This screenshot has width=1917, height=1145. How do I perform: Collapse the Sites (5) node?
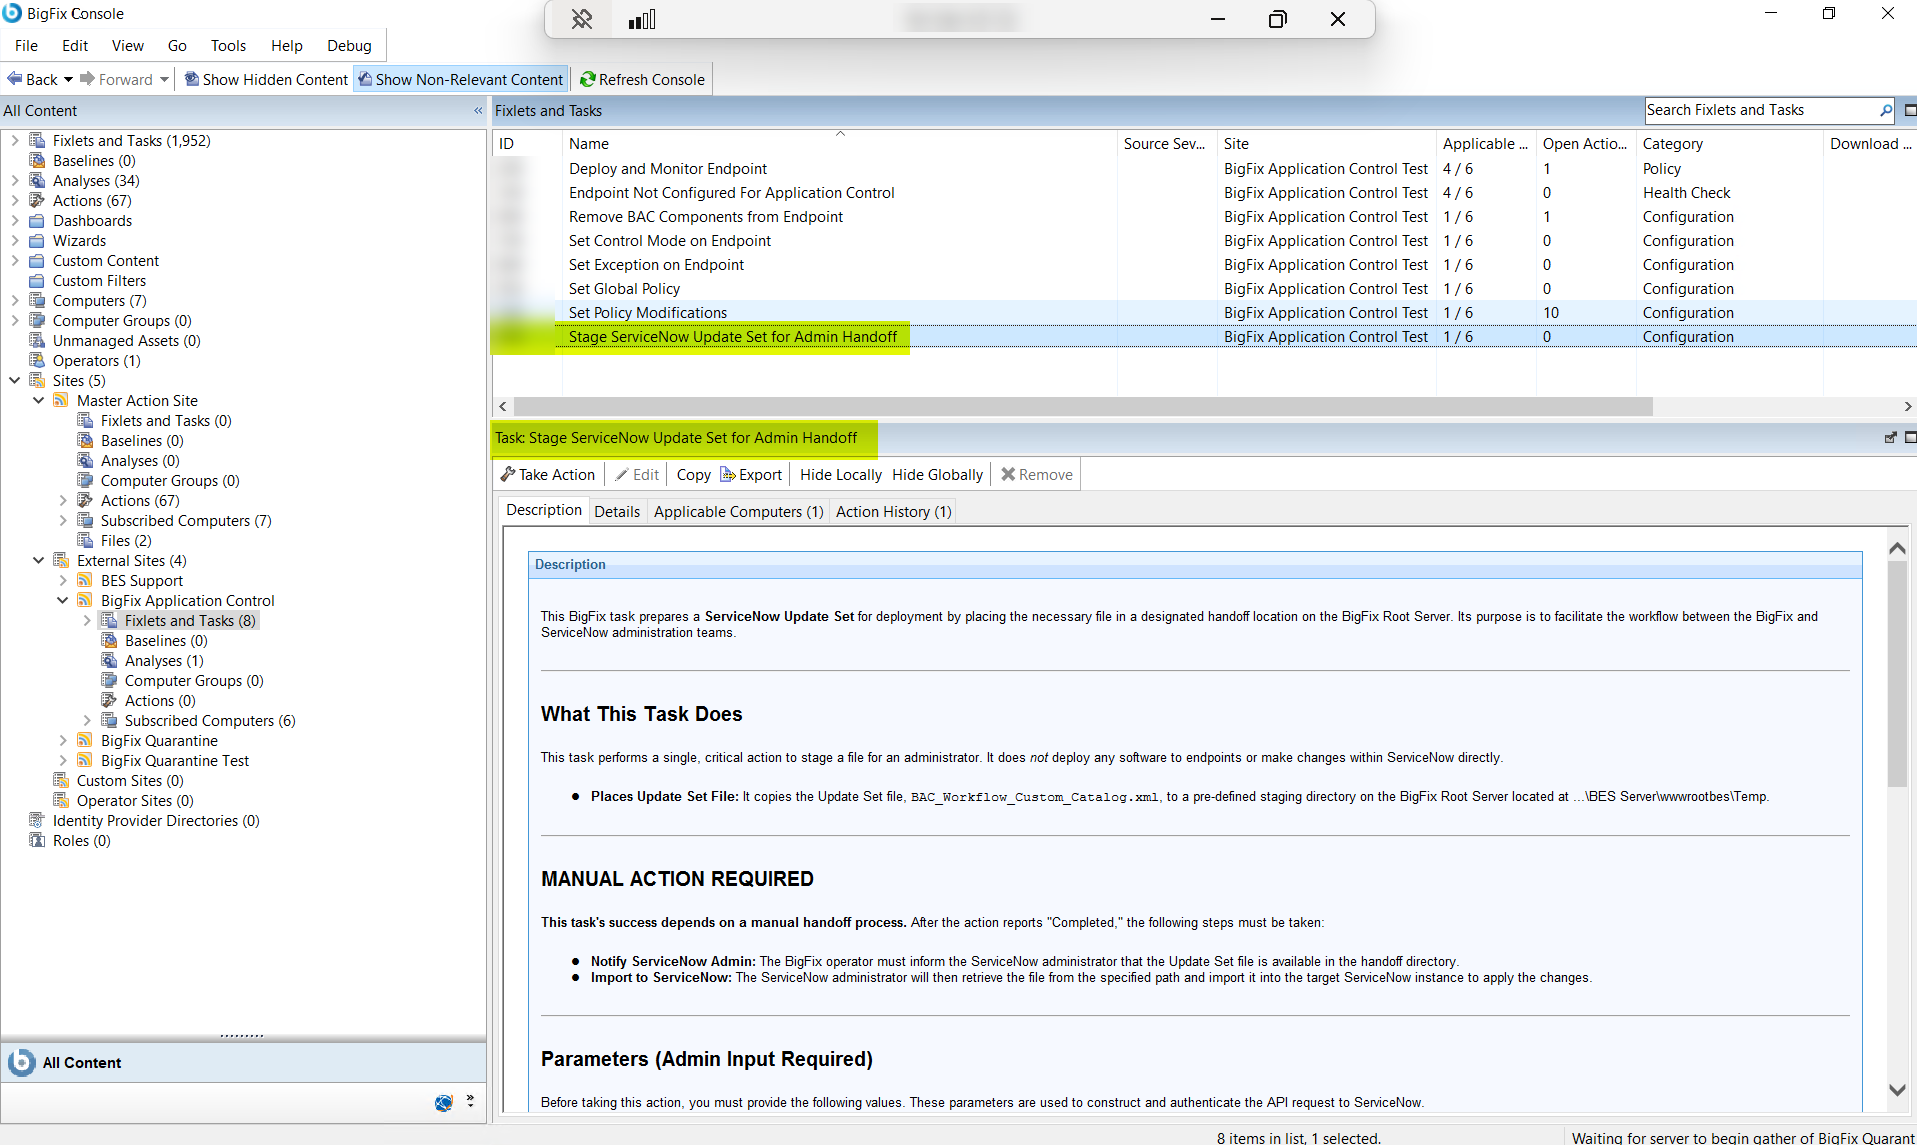(x=14, y=380)
